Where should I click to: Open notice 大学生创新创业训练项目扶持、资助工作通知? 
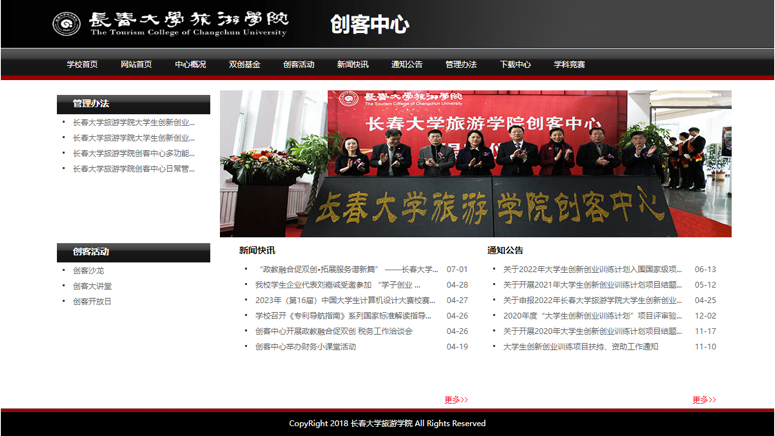coord(581,347)
